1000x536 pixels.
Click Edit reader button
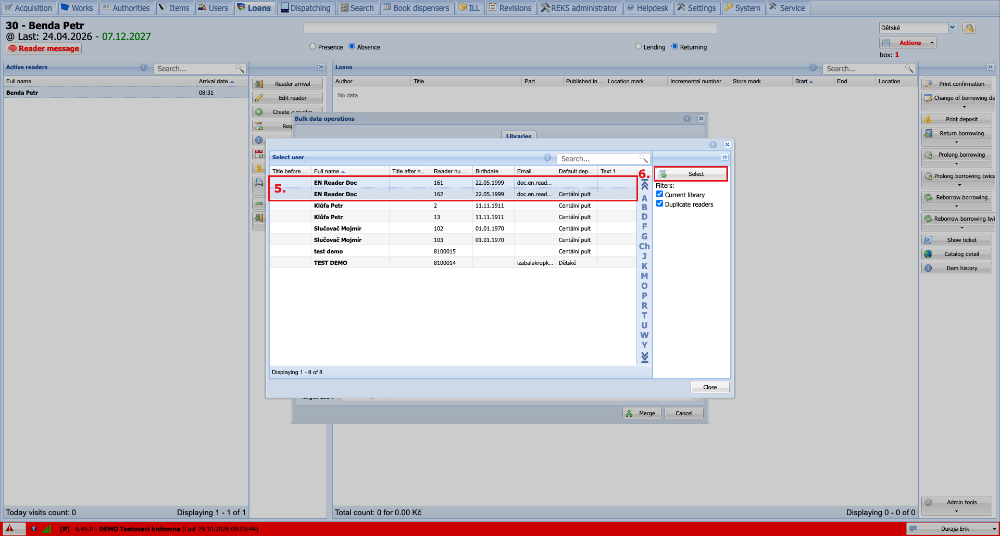click(x=288, y=98)
